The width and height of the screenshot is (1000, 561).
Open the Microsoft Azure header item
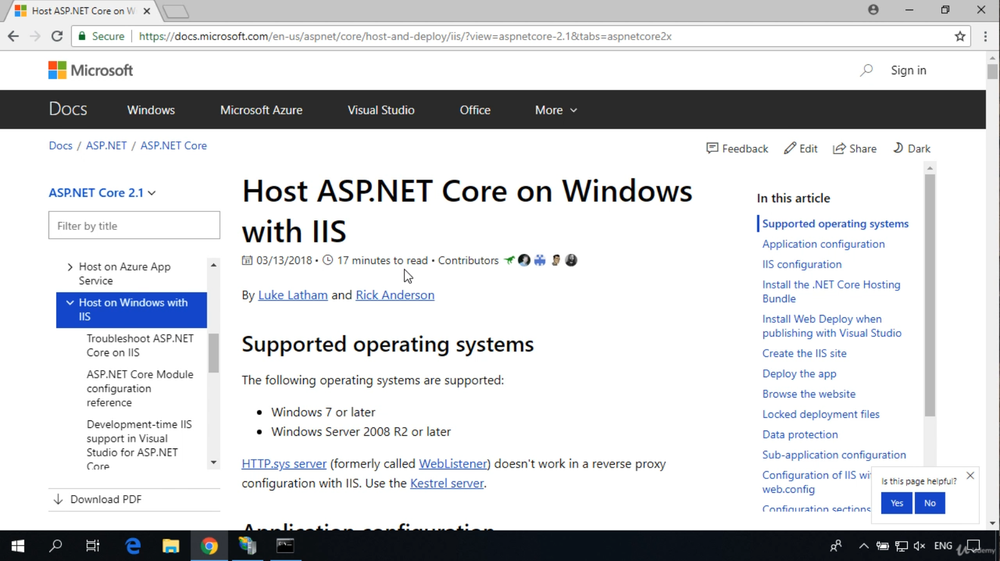coord(261,110)
